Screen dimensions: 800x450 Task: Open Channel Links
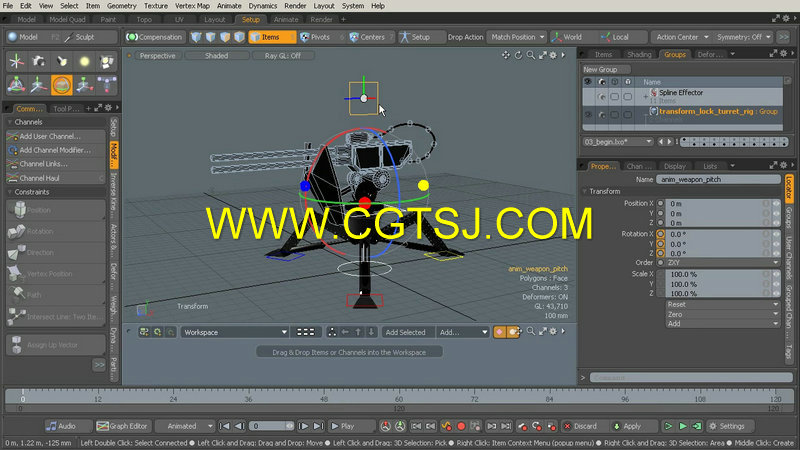tap(55, 164)
